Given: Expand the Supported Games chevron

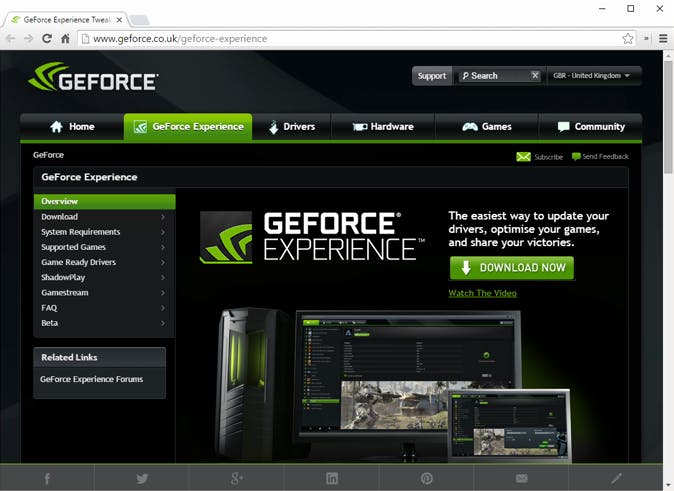Looking at the screenshot, I should tap(163, 247).
